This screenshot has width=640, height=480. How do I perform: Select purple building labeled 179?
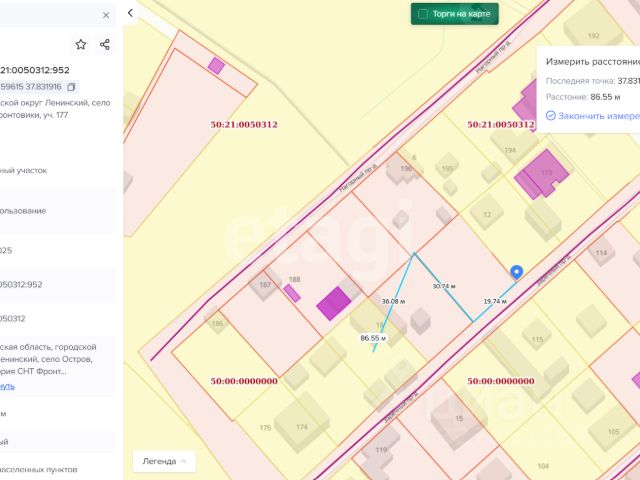click(542, 174)
